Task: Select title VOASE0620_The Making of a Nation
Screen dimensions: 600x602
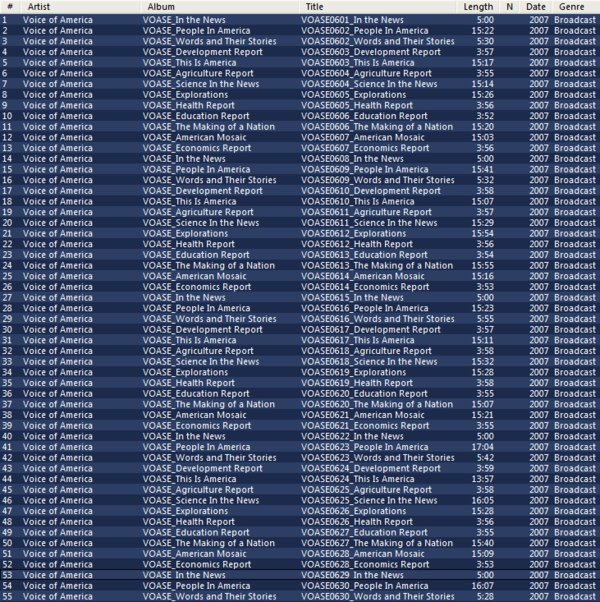Action: [377, 404]
